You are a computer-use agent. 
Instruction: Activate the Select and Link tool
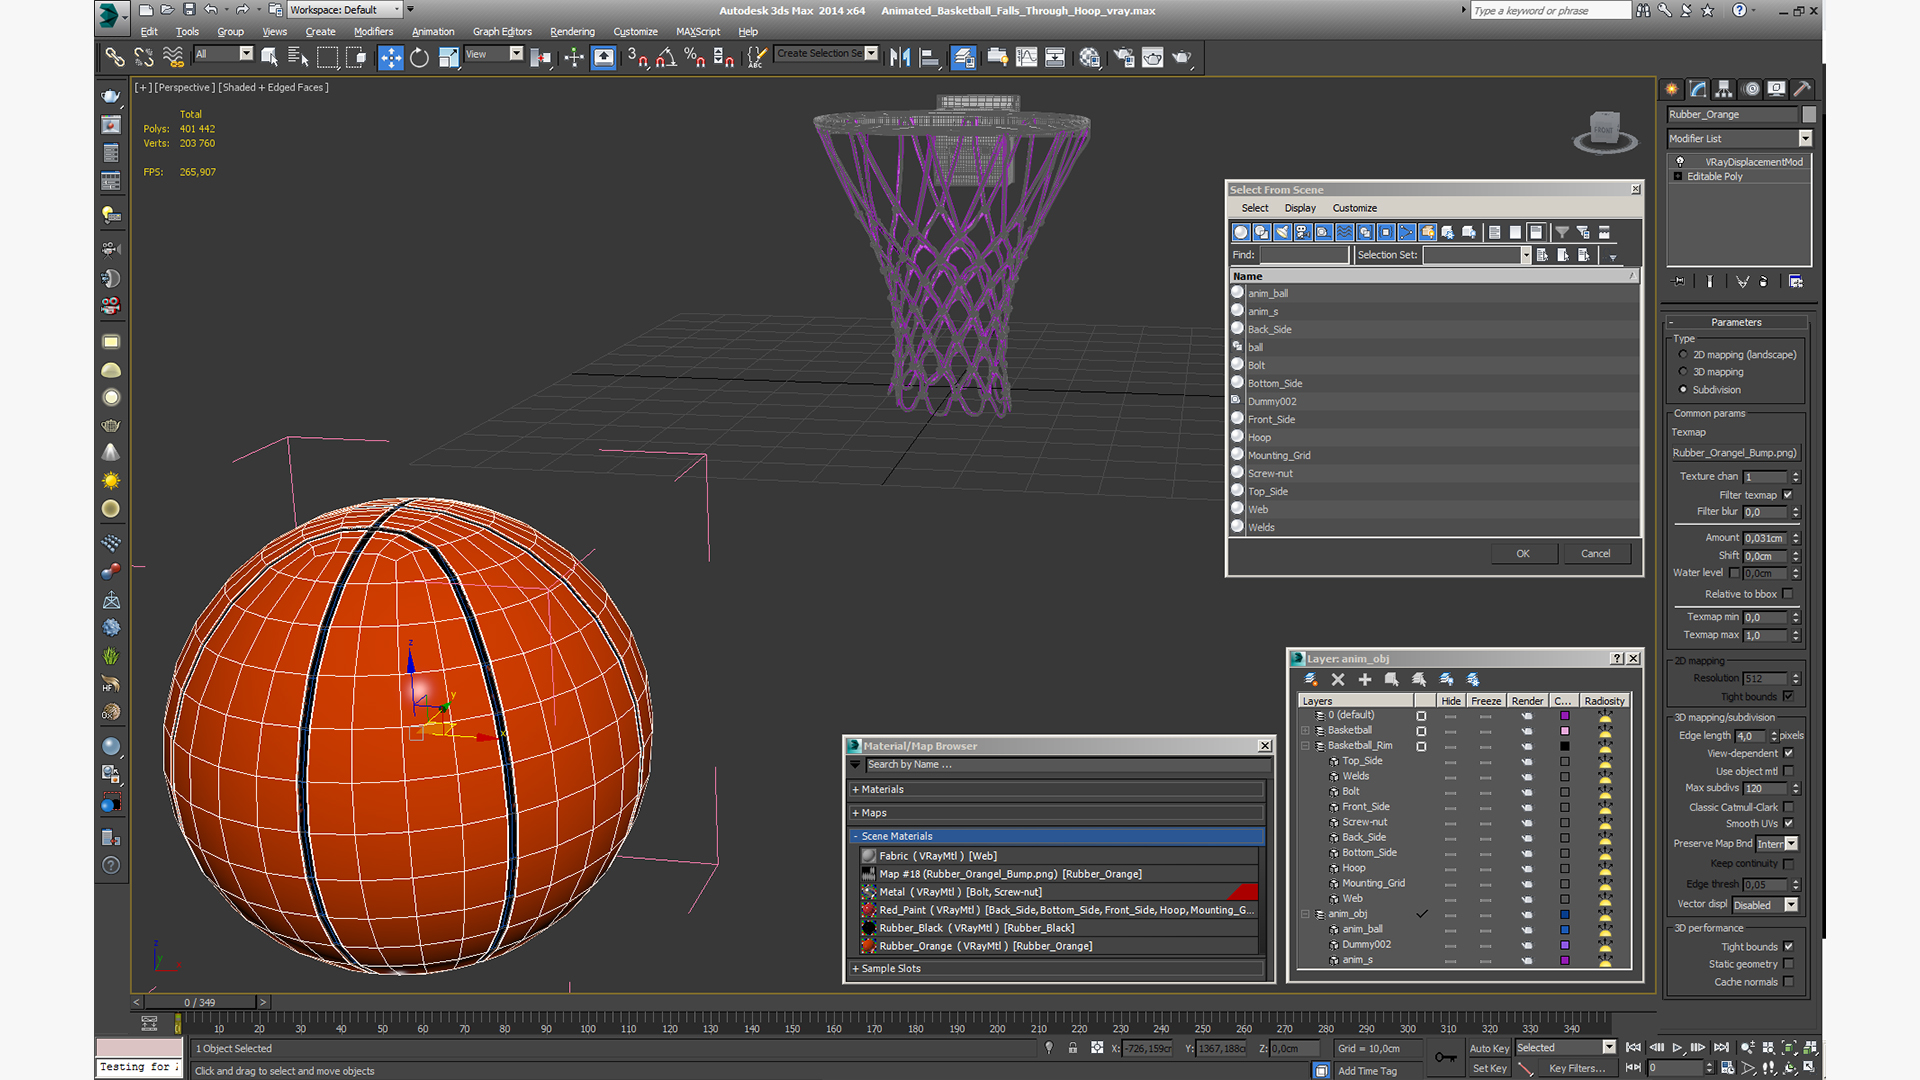pyautogui.click(x=115, y=57)
